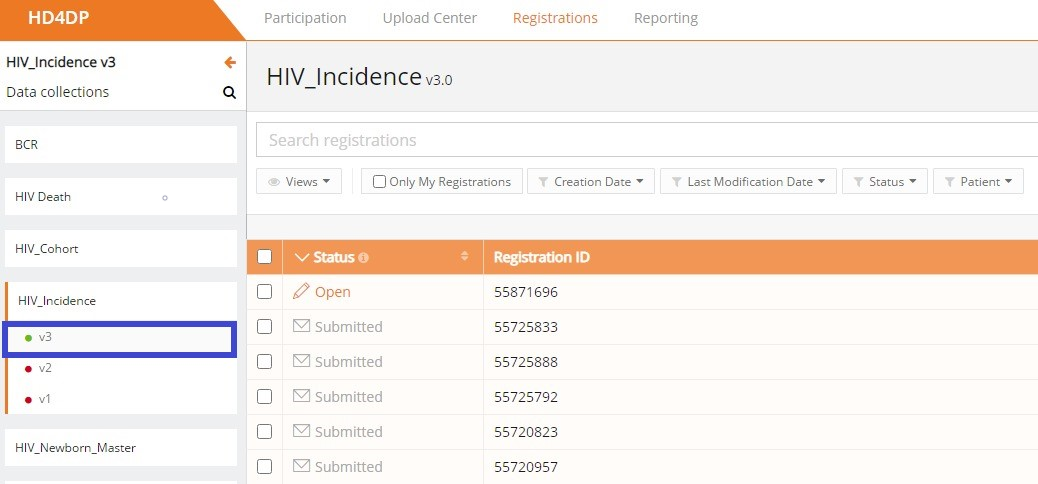Click envelope icon for registration 55720957
Screen dimensions: 1038x484
pos(302,467)
